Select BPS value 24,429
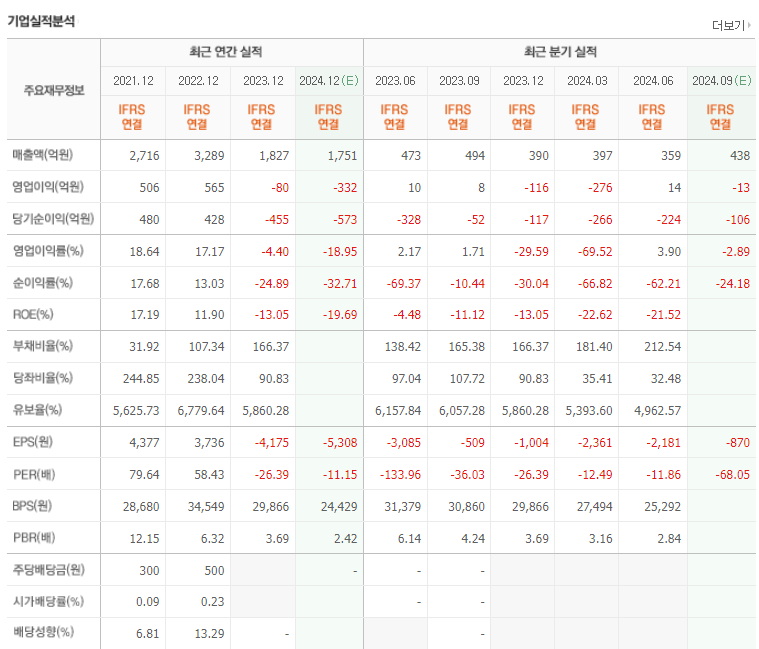 [x=339, y=507]
